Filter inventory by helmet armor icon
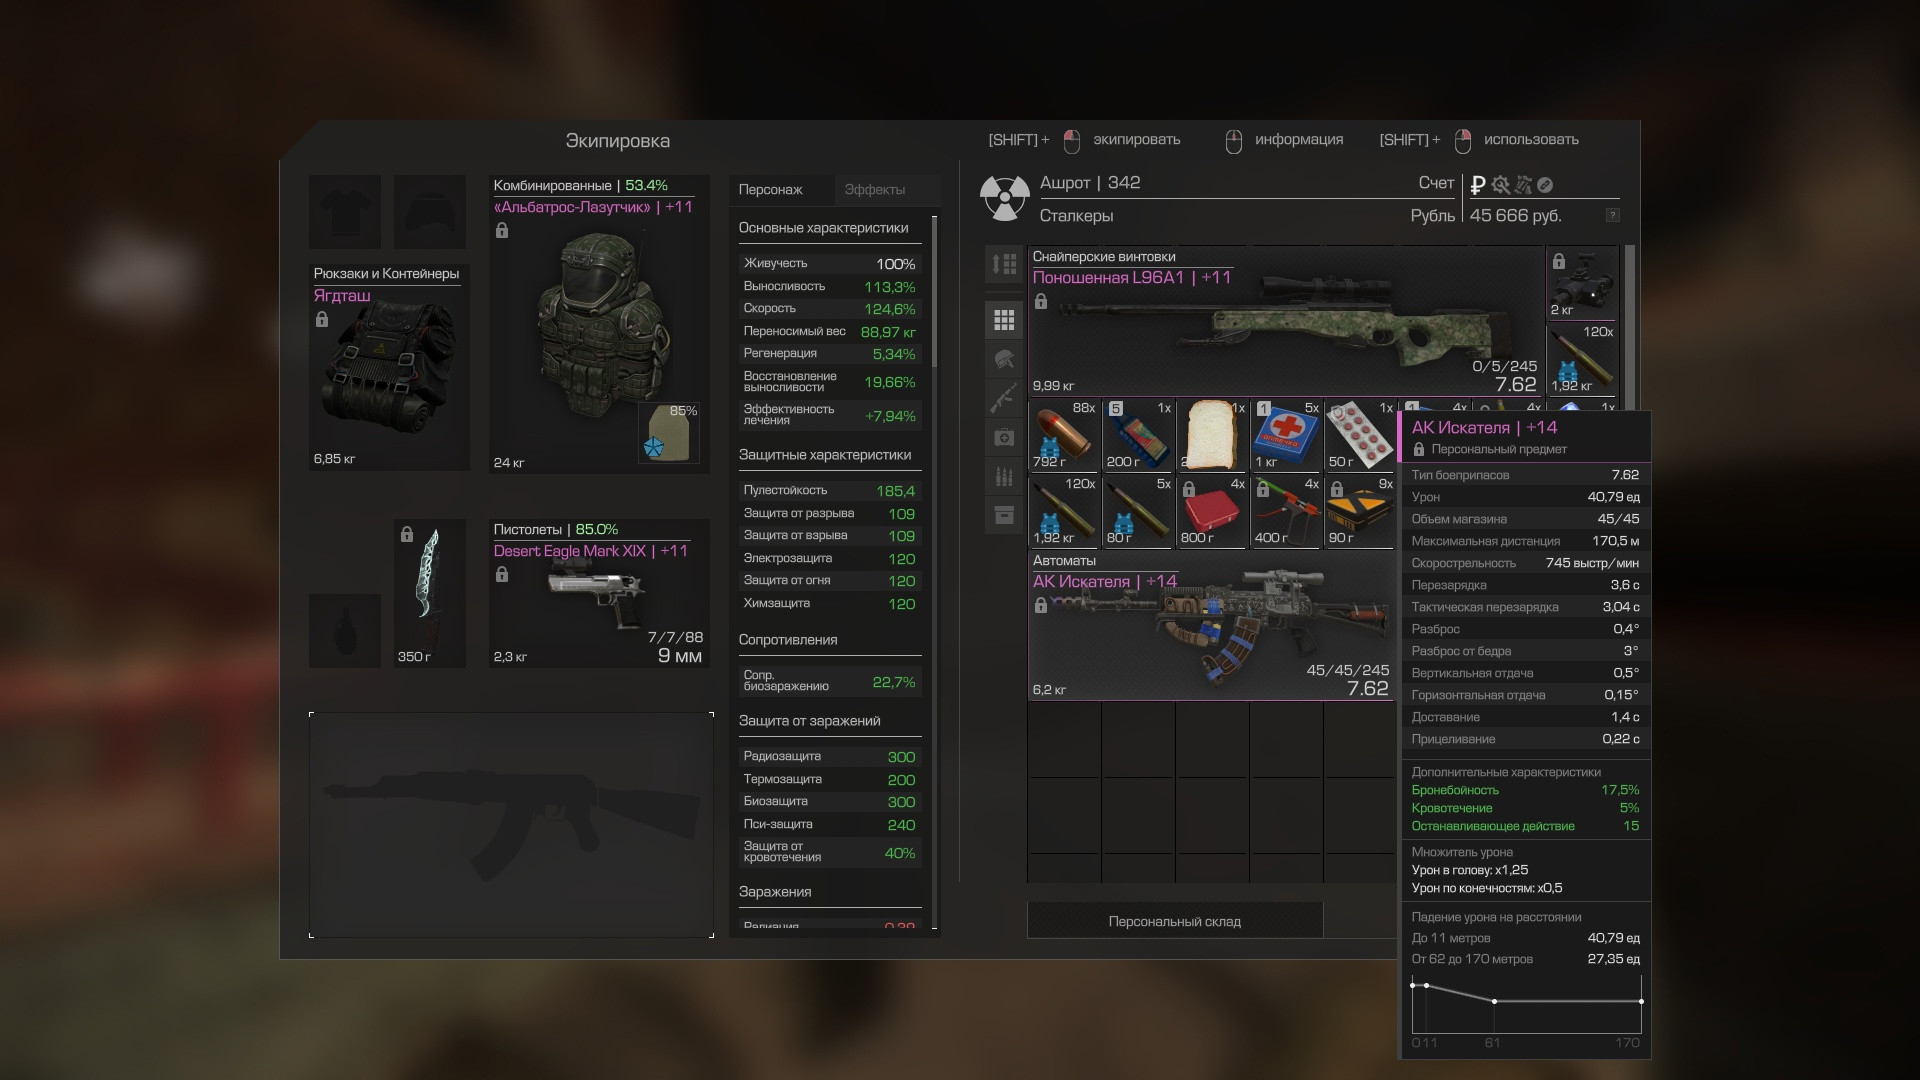 pyautogui.click(x=1004, y=359)
